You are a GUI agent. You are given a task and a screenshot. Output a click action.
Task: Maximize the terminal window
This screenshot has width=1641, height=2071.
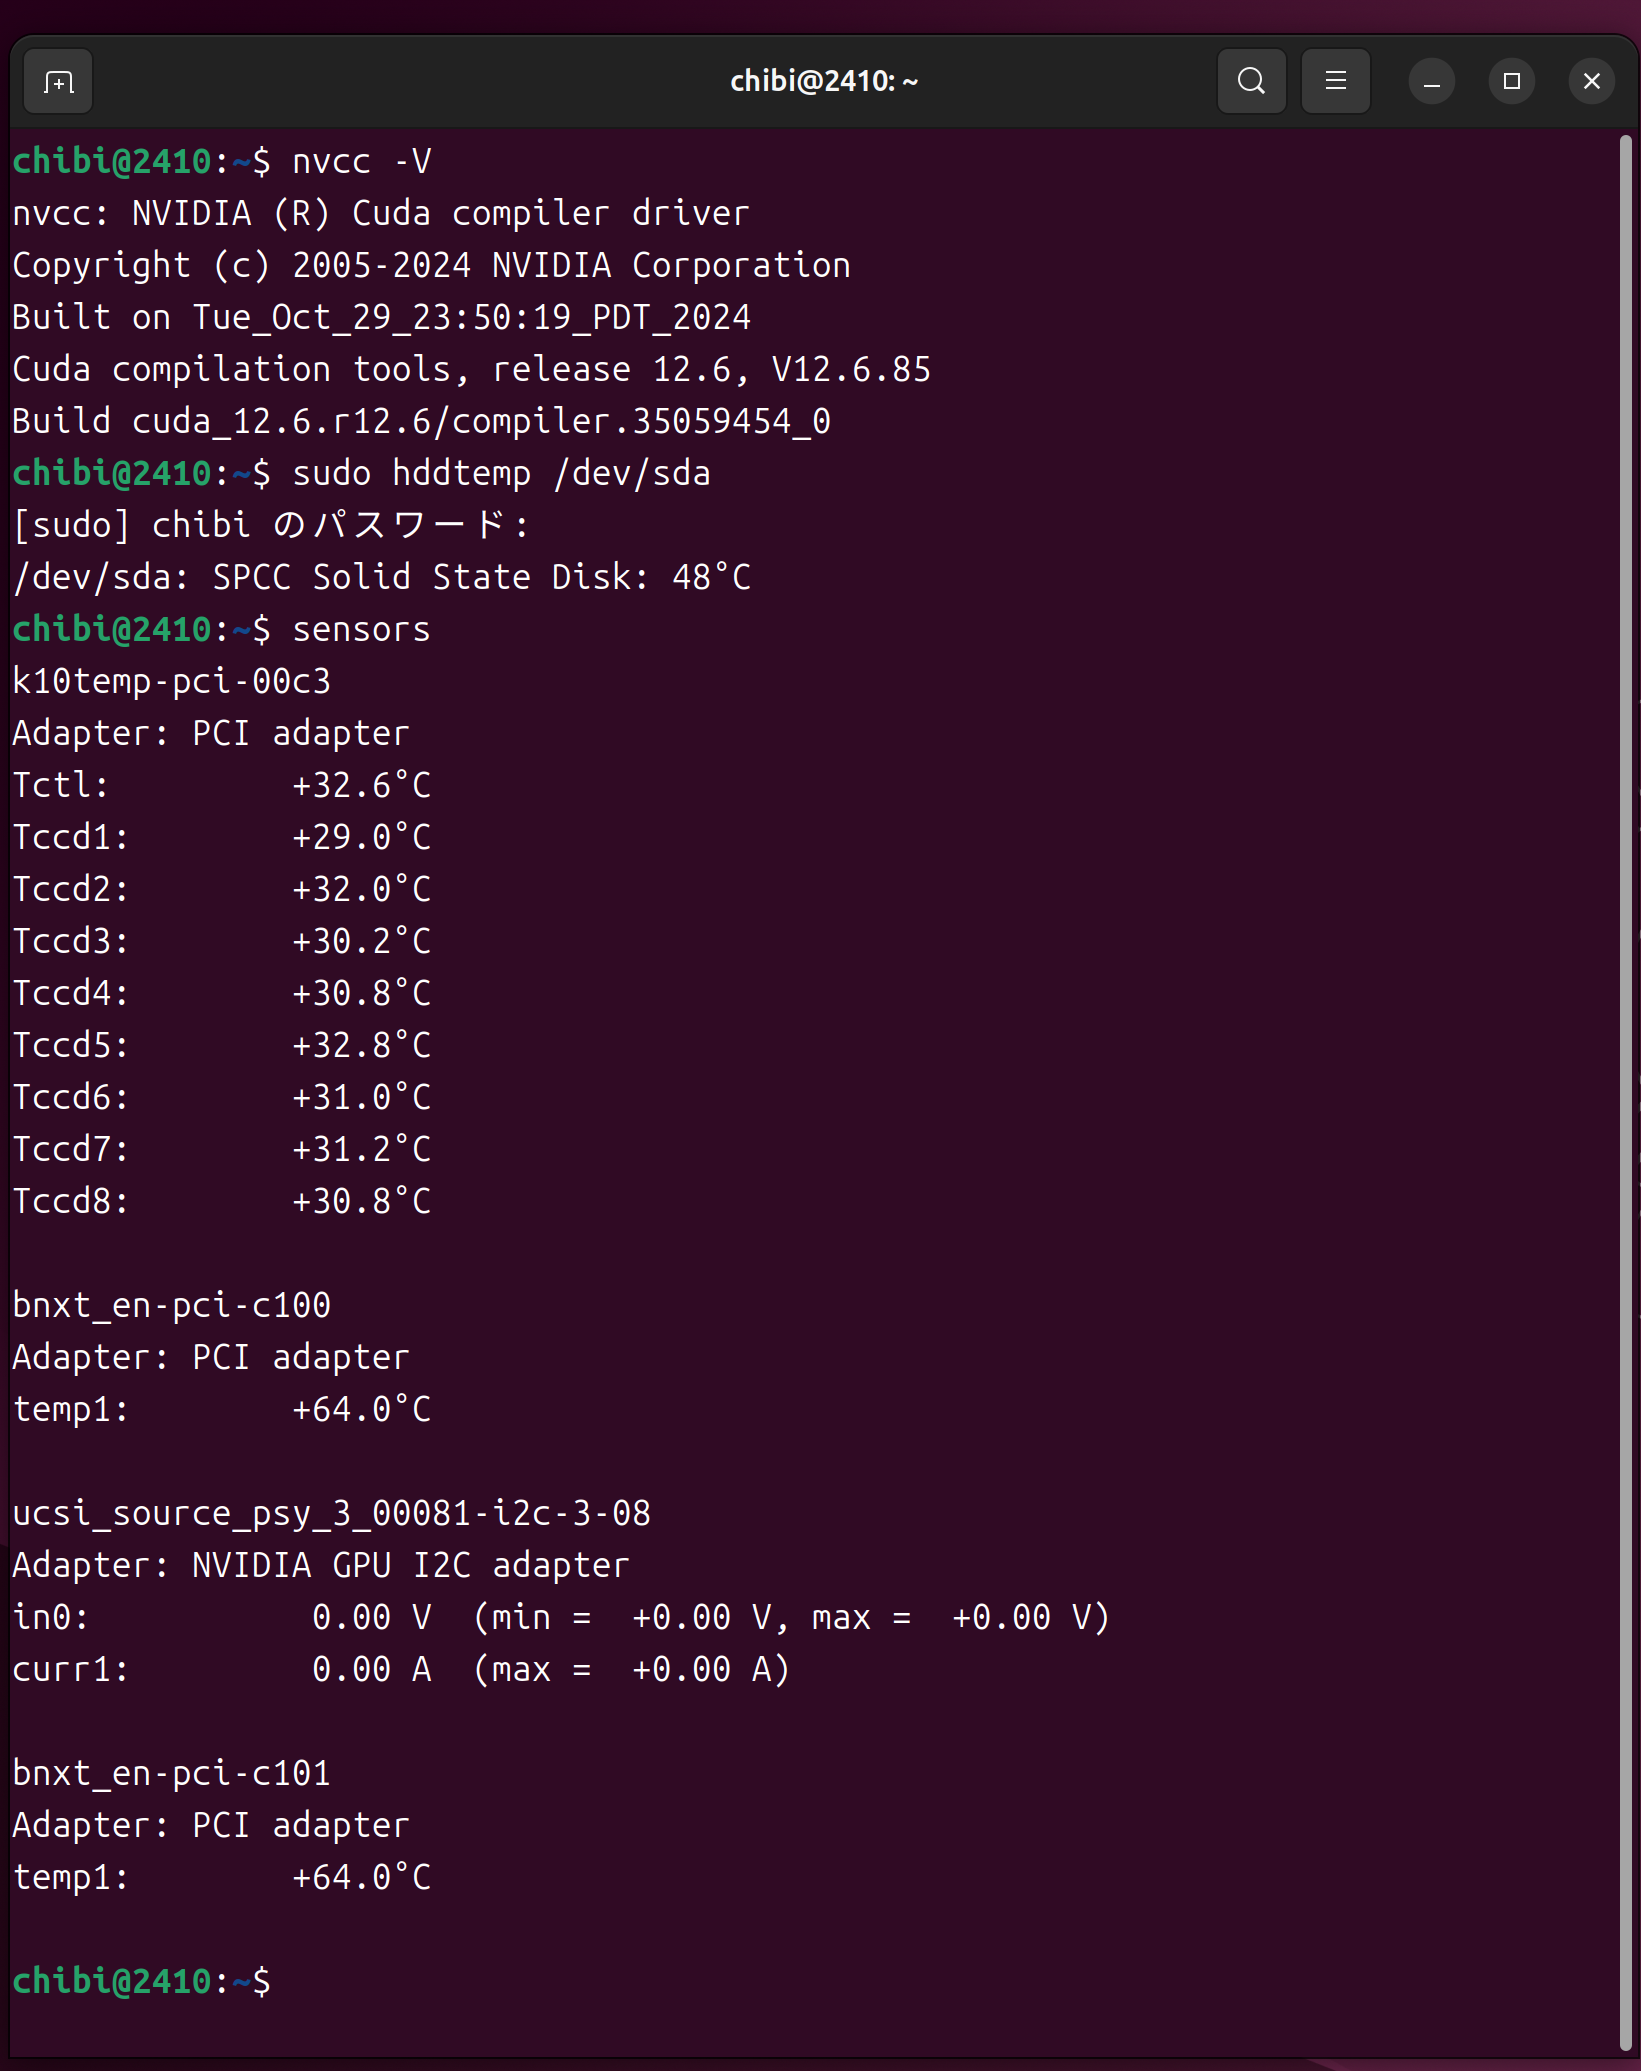pos(1511,82)
